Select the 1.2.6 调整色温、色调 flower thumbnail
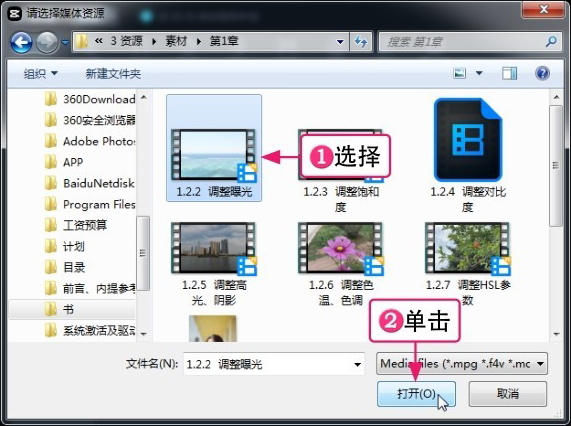This screenshot has width=571, height=426. tap(341, 248)
